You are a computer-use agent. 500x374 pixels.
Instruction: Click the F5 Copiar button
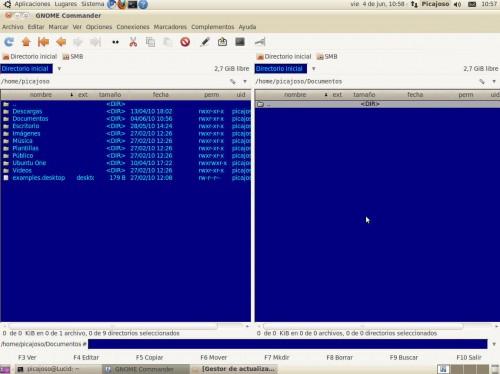click(x=149, y=358)
